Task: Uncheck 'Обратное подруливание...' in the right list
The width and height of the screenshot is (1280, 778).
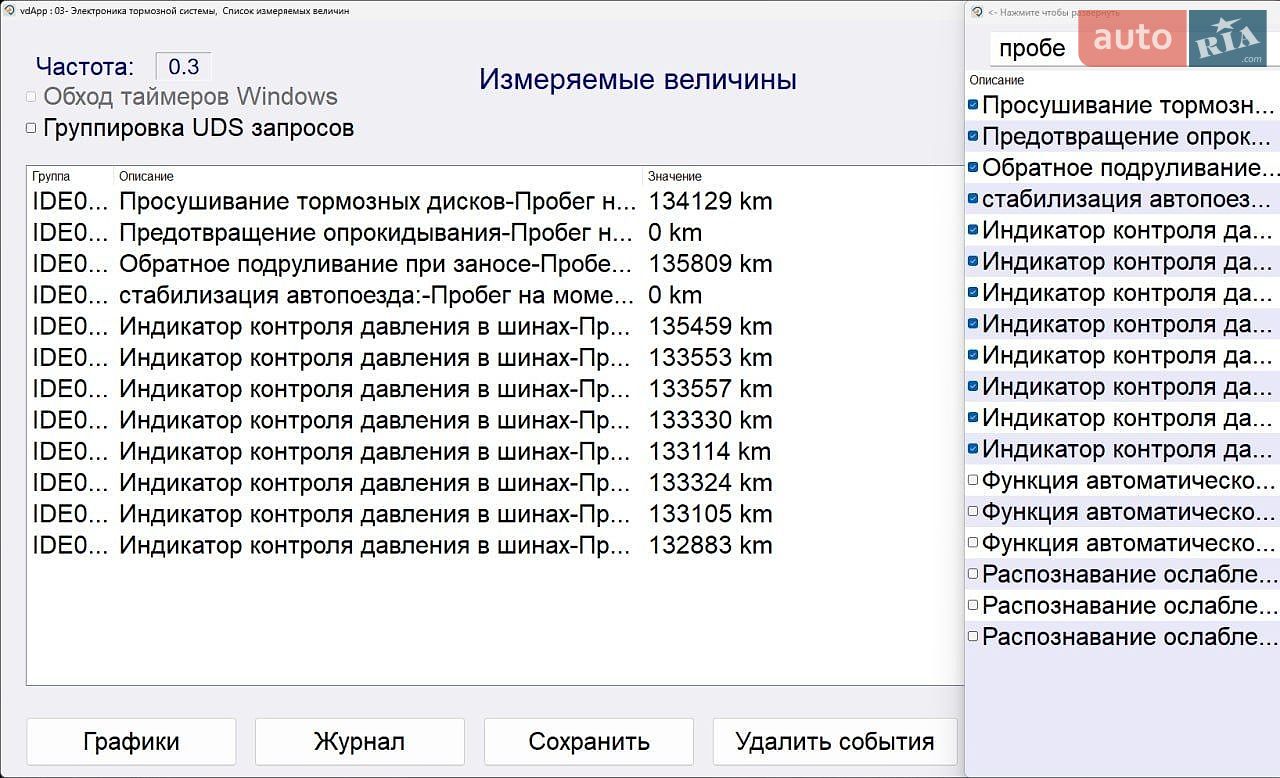Action: 973,168
